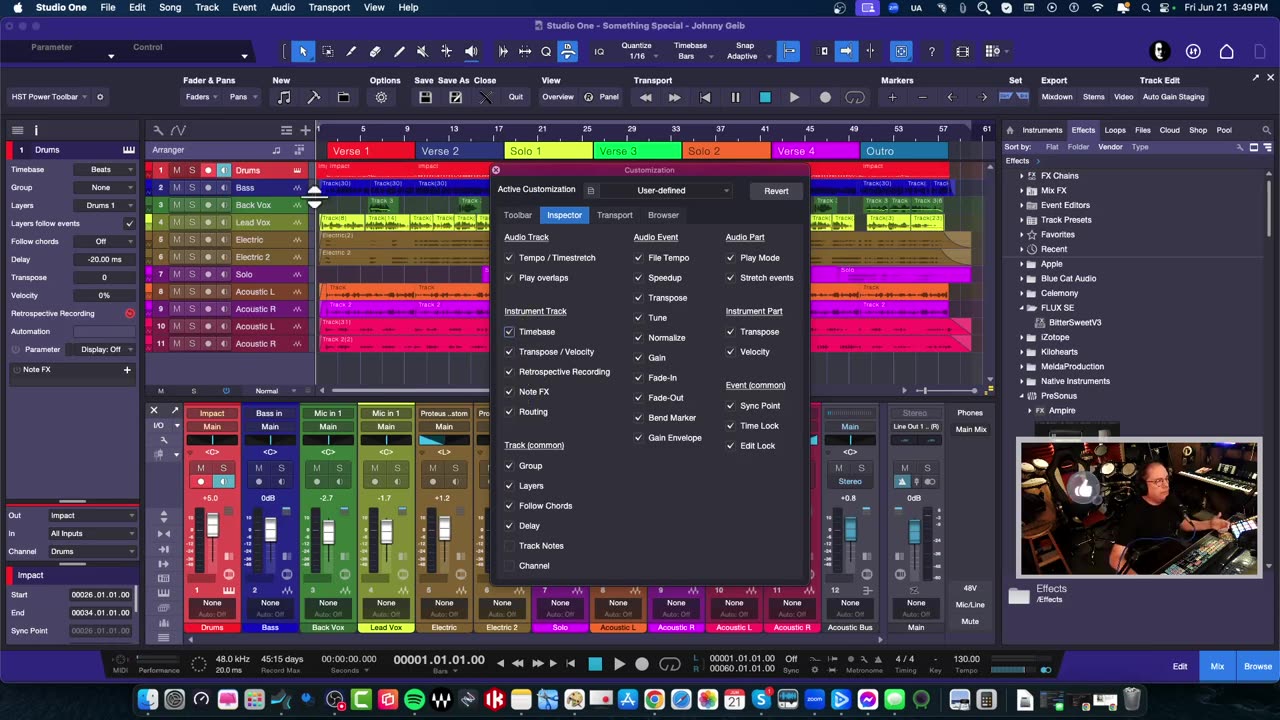Click Record circle in power toolbar

(x=825, y=97)
